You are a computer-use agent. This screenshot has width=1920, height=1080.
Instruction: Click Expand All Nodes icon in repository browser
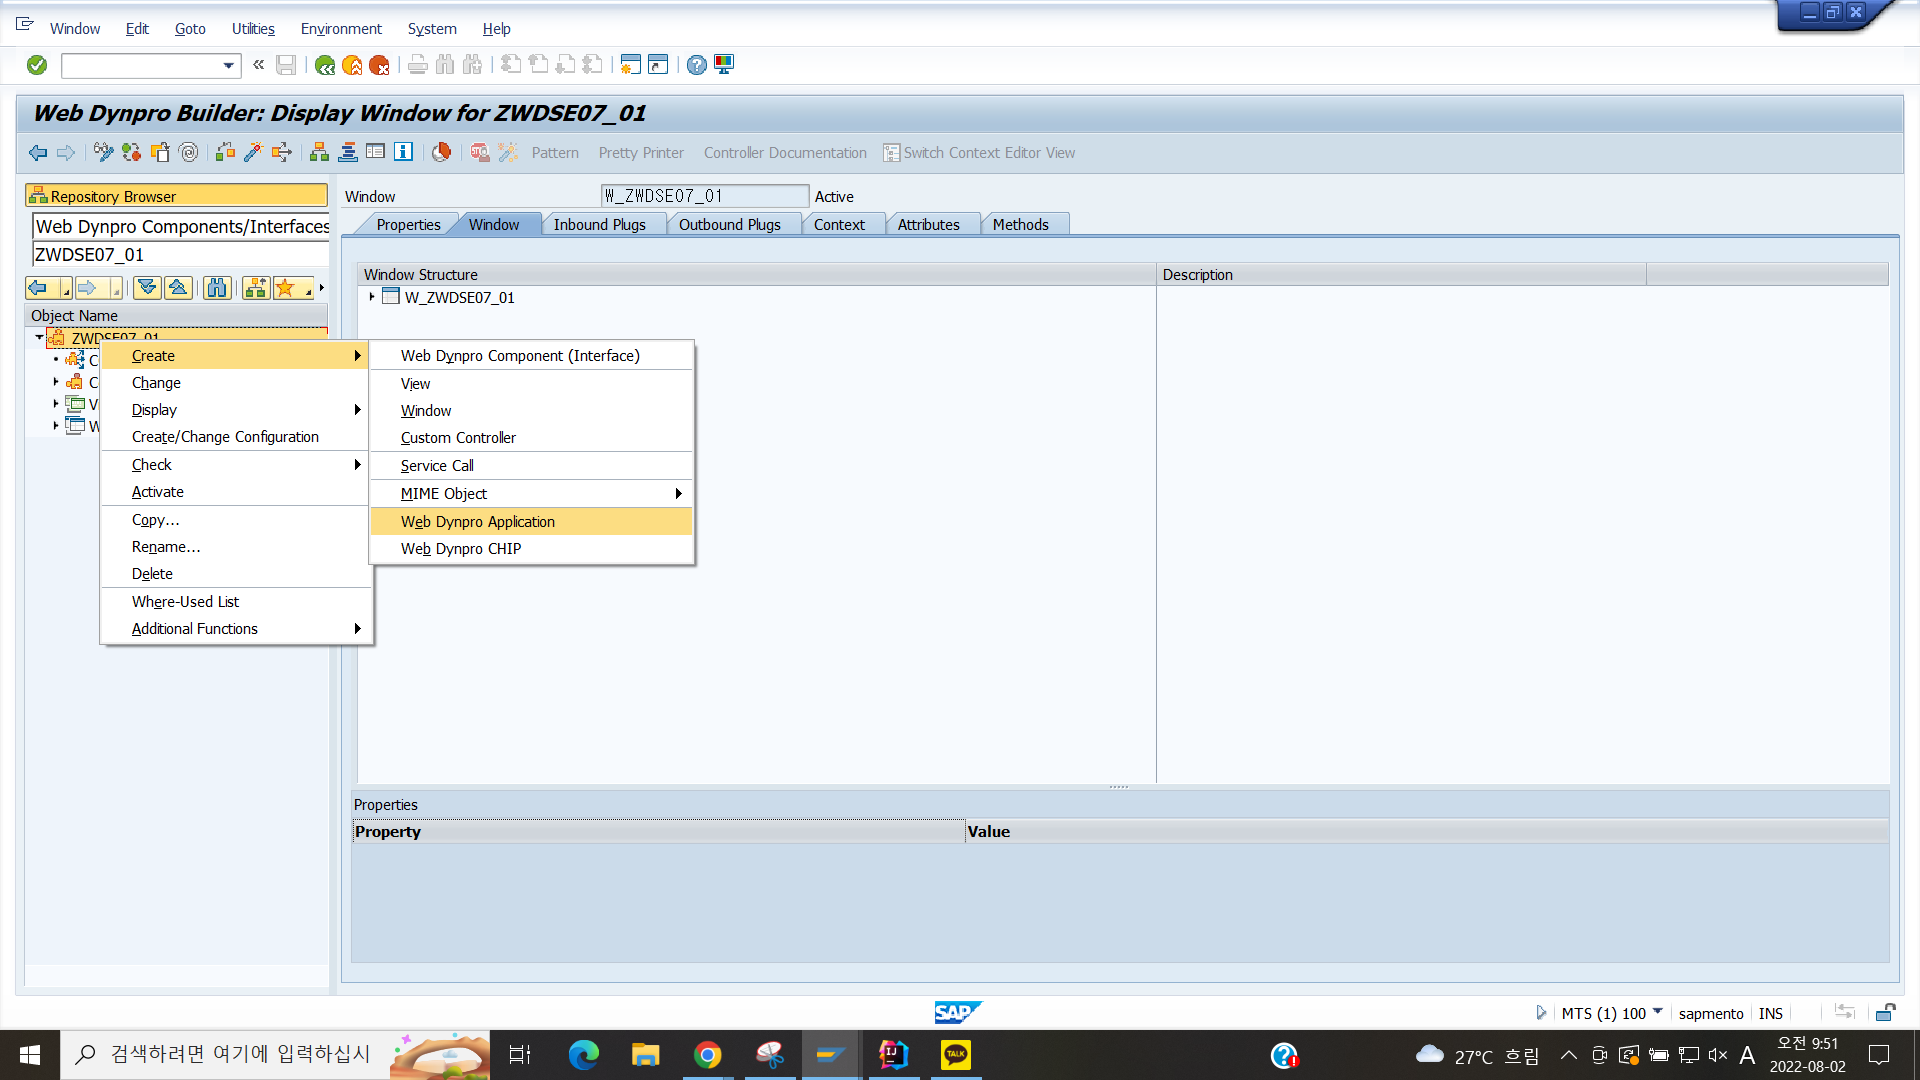click(x=147, y=288)
